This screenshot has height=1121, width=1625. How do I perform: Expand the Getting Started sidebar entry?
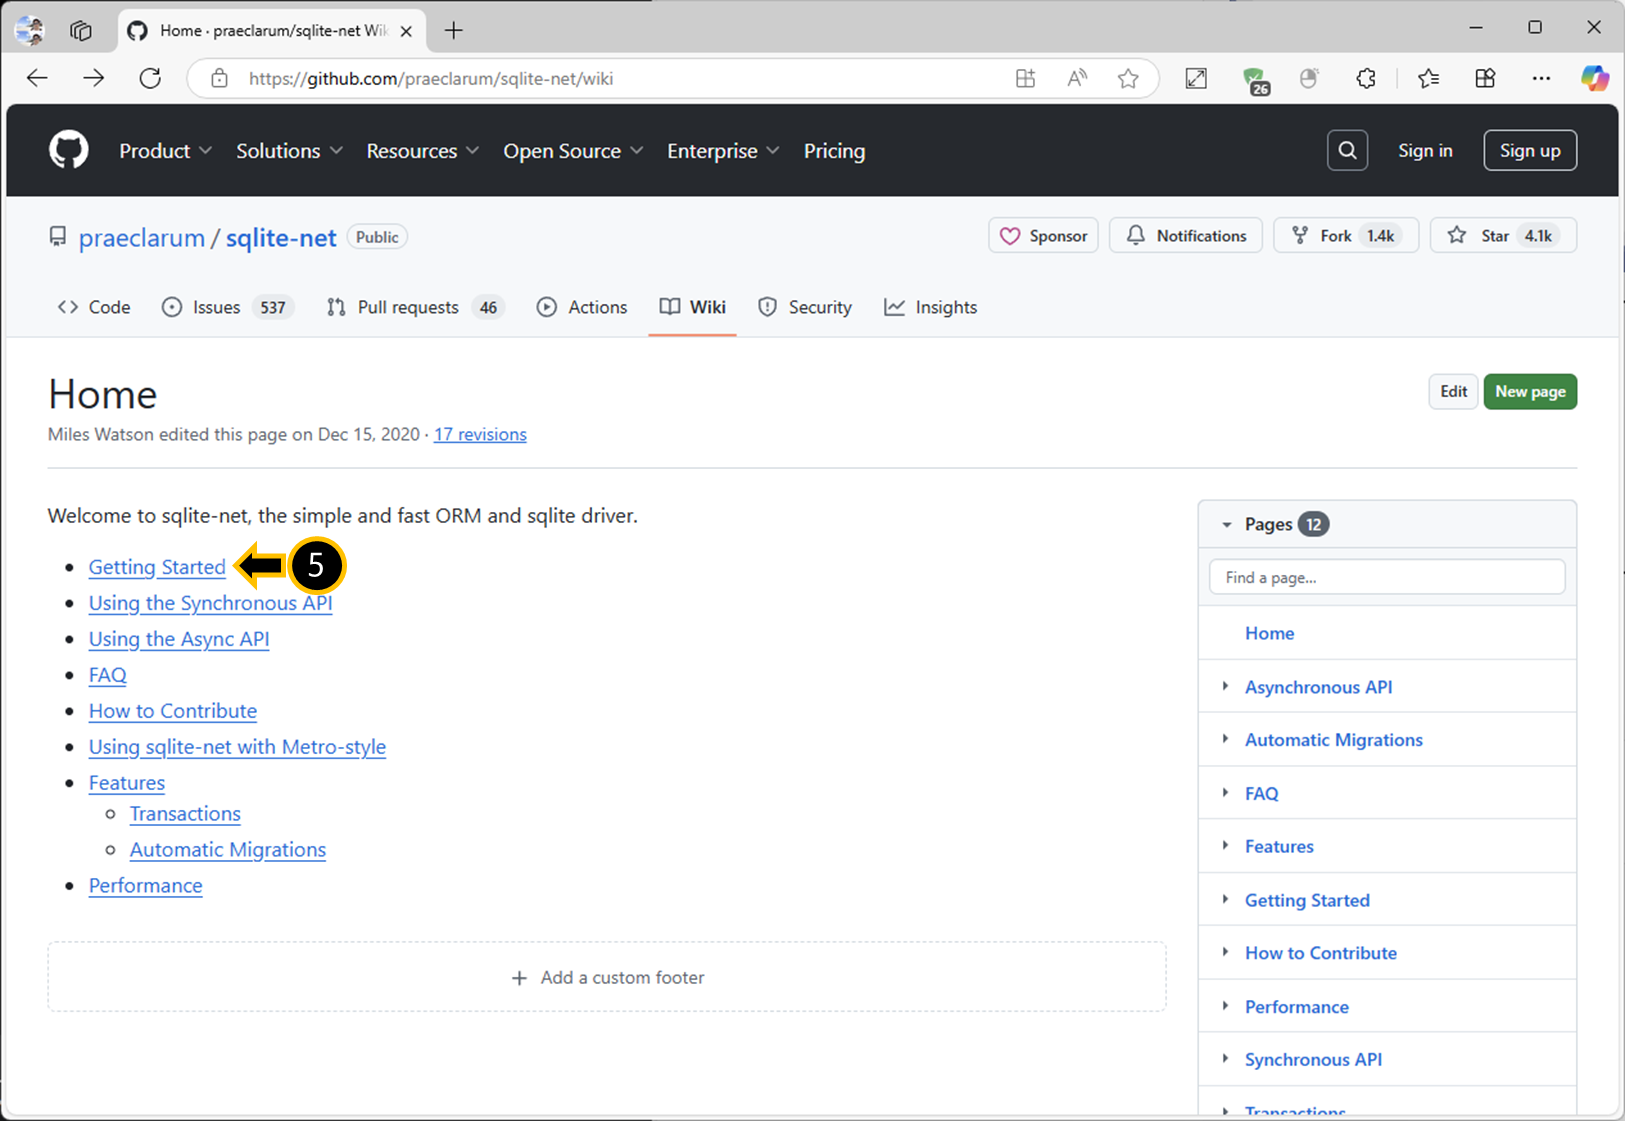[1225, 899]
